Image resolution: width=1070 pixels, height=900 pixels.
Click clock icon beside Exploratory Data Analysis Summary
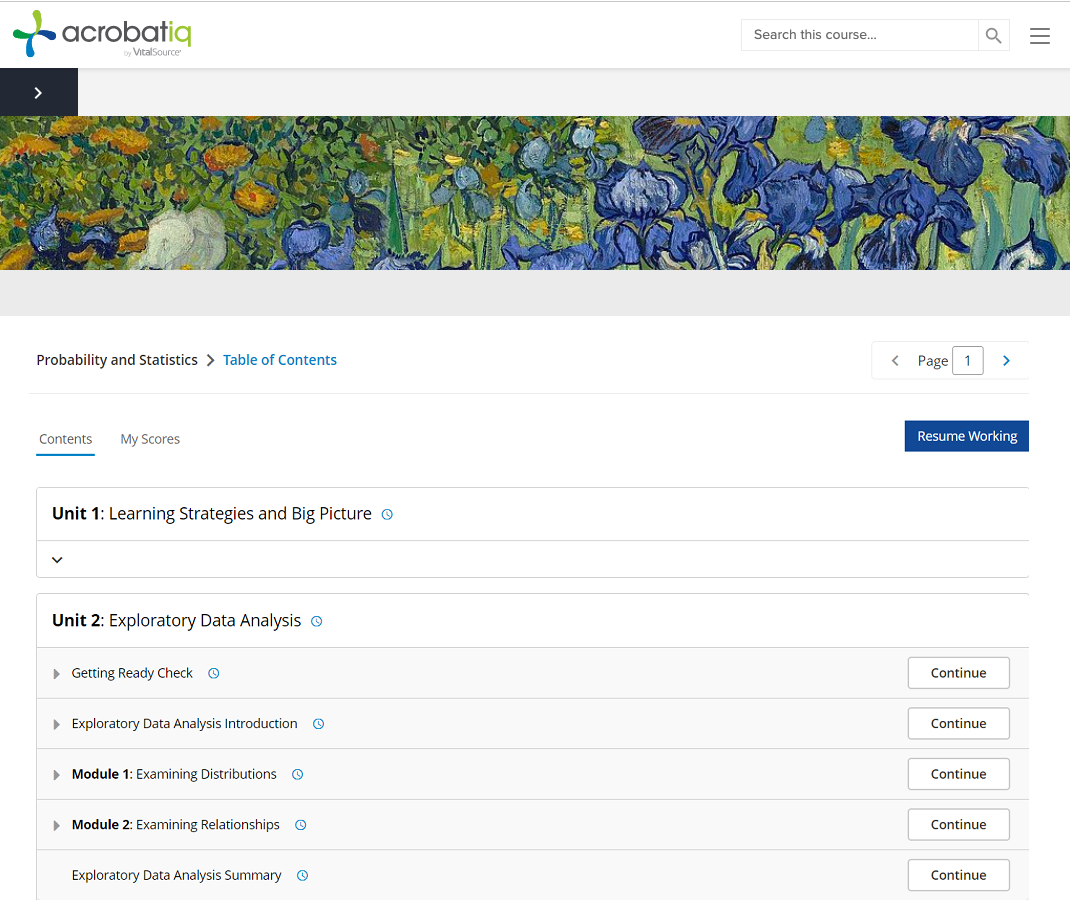click(302, 875)
